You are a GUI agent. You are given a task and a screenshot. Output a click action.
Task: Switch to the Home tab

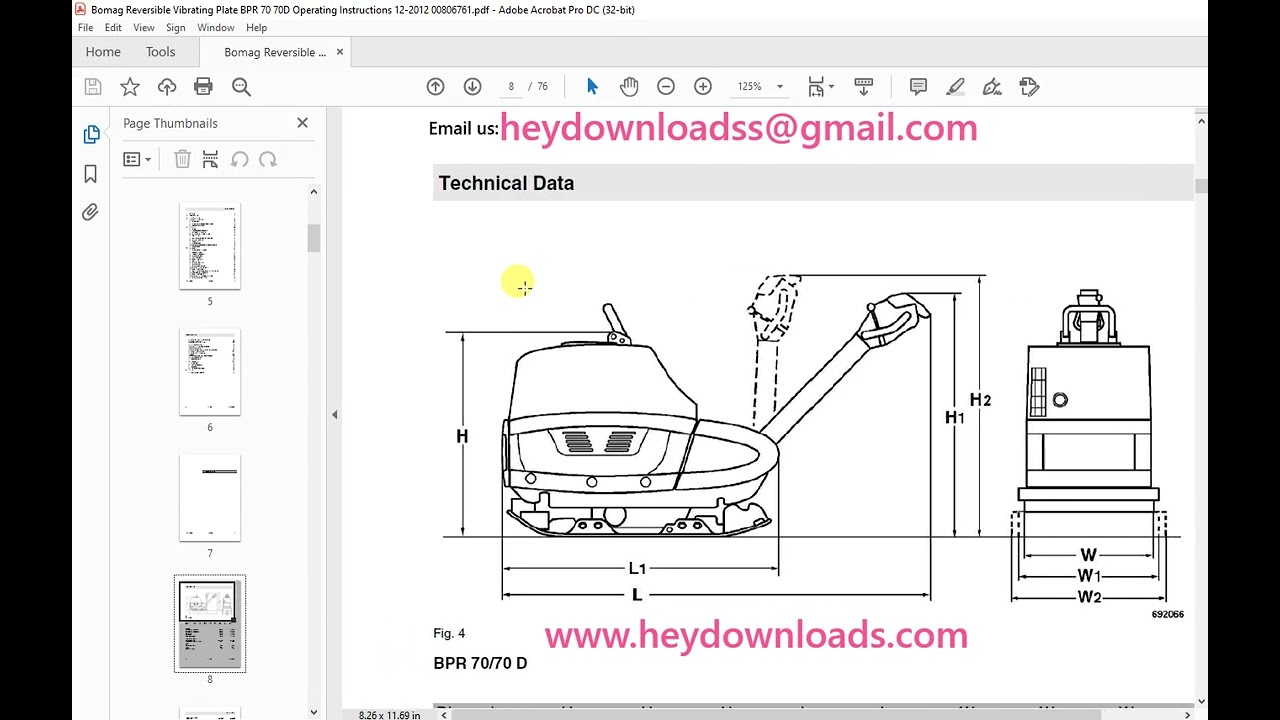[x=103, y=52]
